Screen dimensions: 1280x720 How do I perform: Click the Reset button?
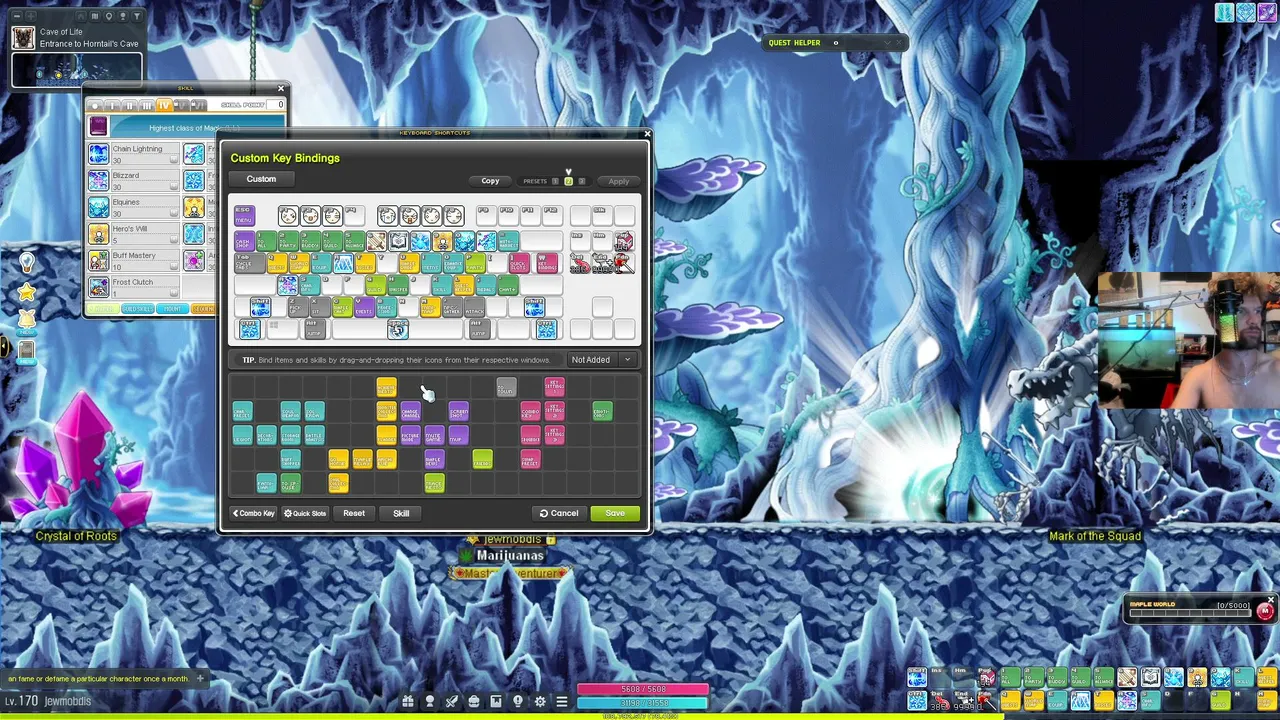point(354,513)
